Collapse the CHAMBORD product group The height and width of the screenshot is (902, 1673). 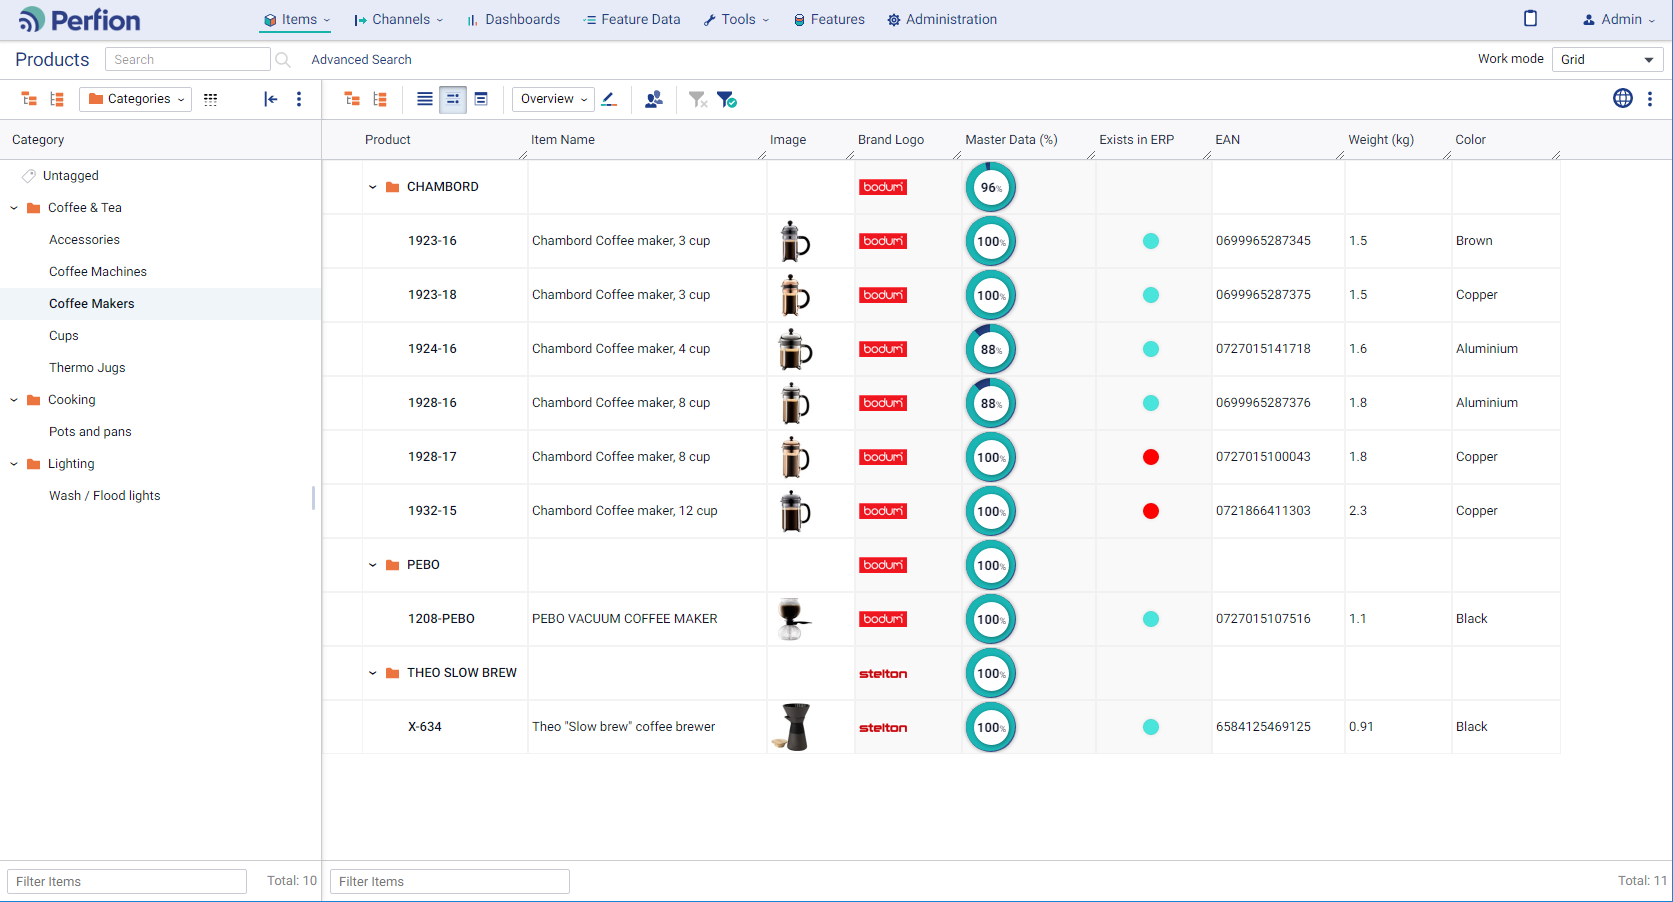click(x=373, y=187)
